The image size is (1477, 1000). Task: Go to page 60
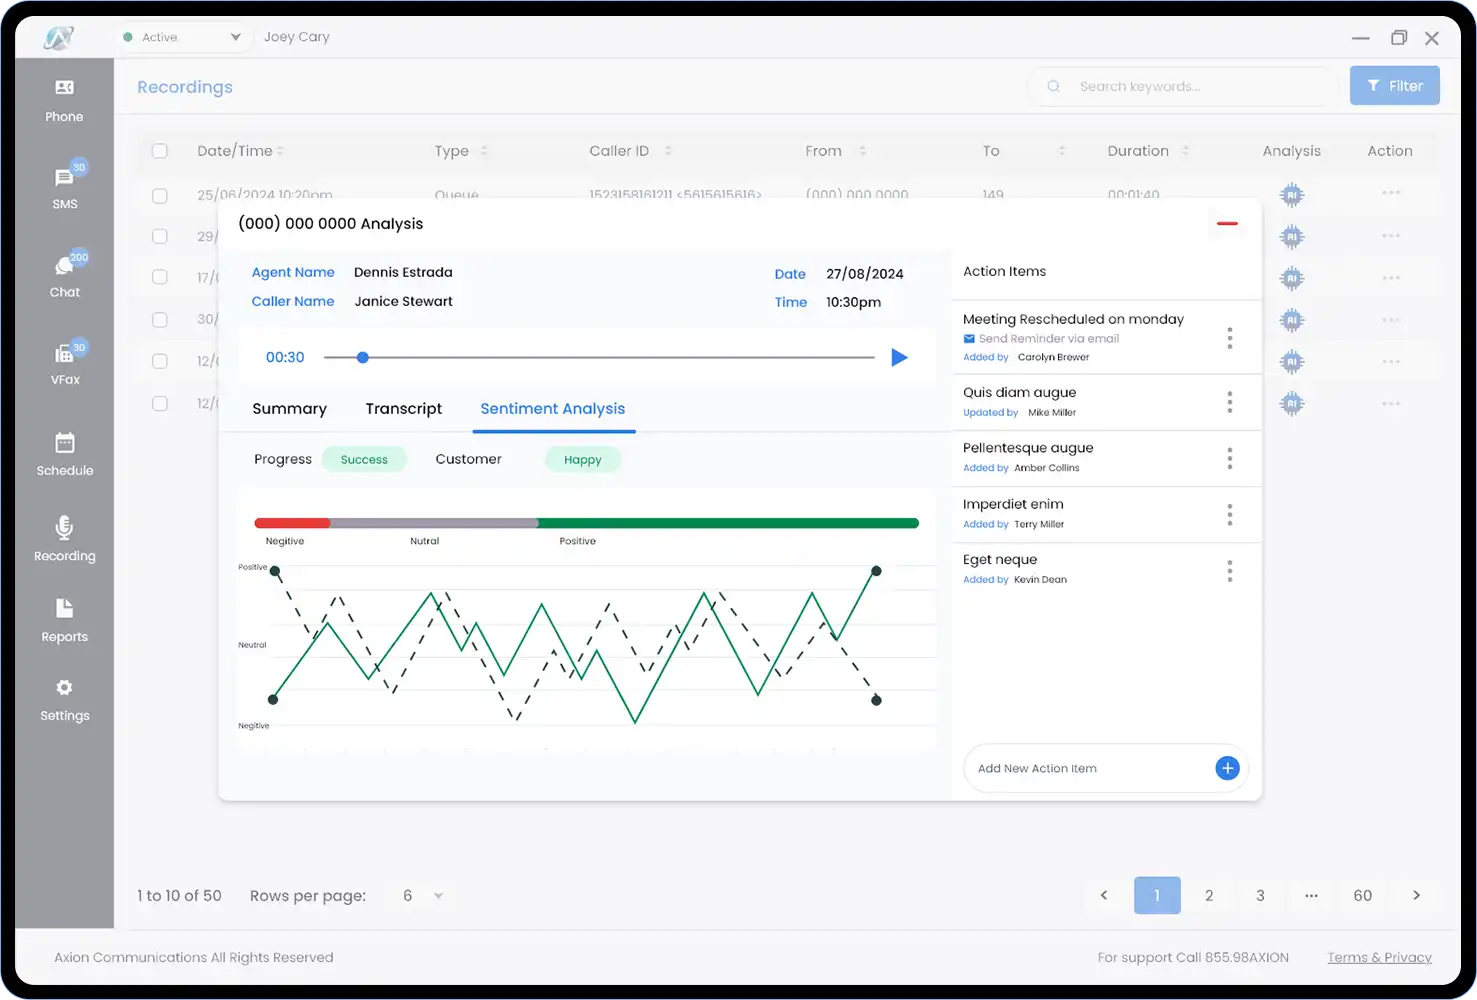pos(1363,895)
